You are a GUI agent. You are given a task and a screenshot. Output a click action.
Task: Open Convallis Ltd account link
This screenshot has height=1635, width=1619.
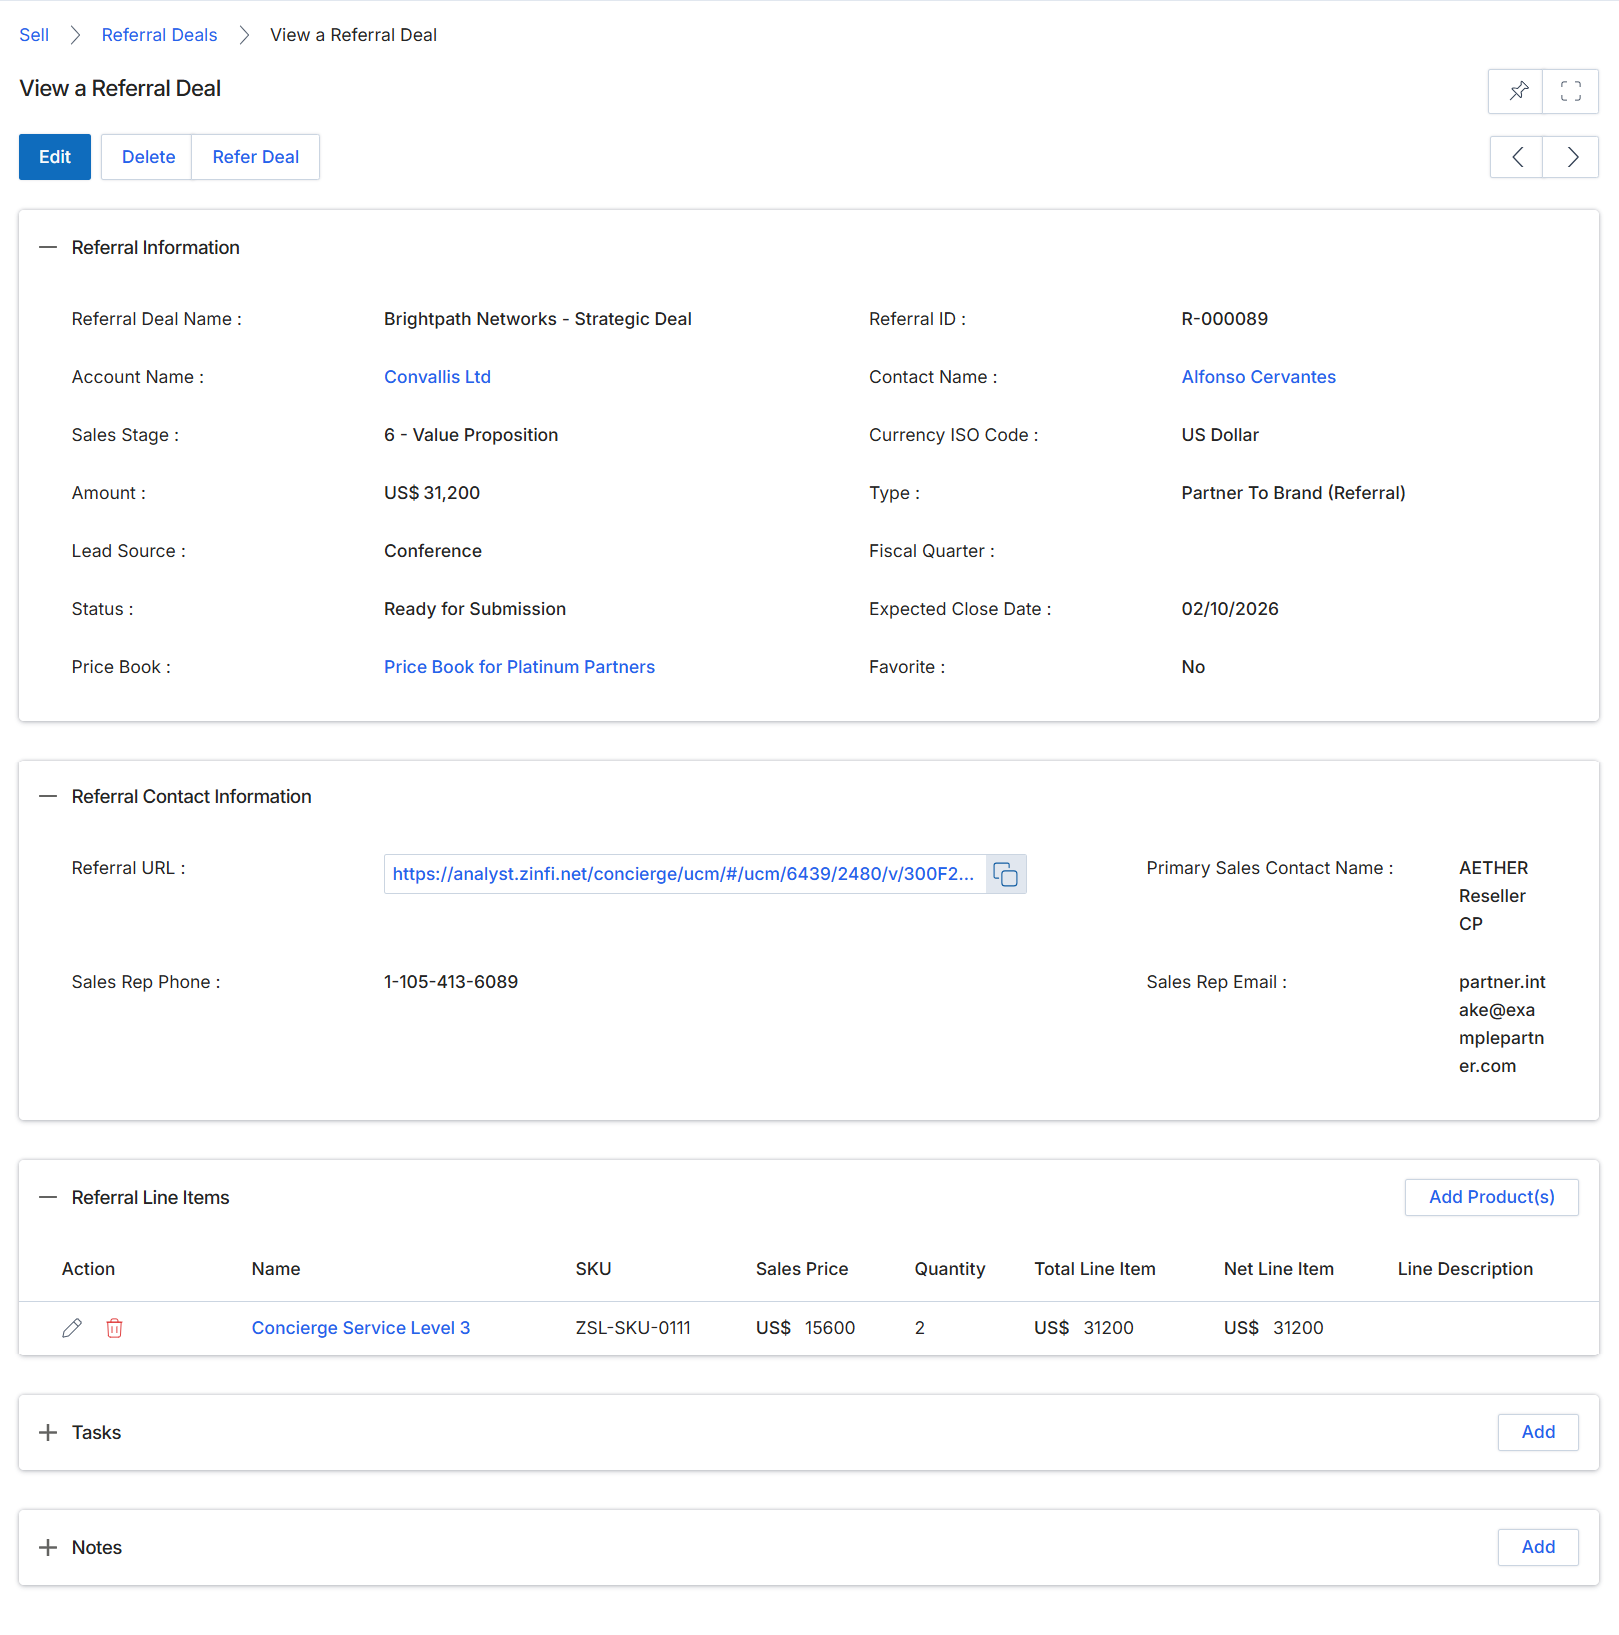437,377
